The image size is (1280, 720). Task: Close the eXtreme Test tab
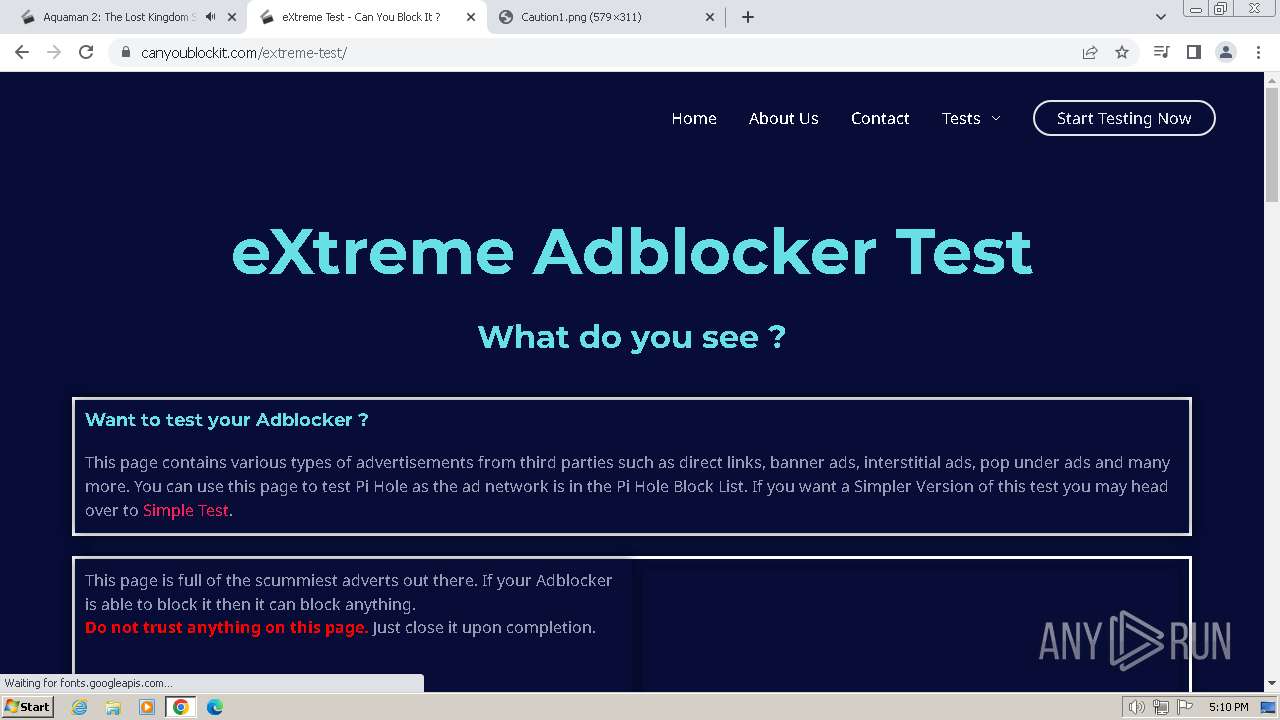pyautogui.click(x=471, y=17)
